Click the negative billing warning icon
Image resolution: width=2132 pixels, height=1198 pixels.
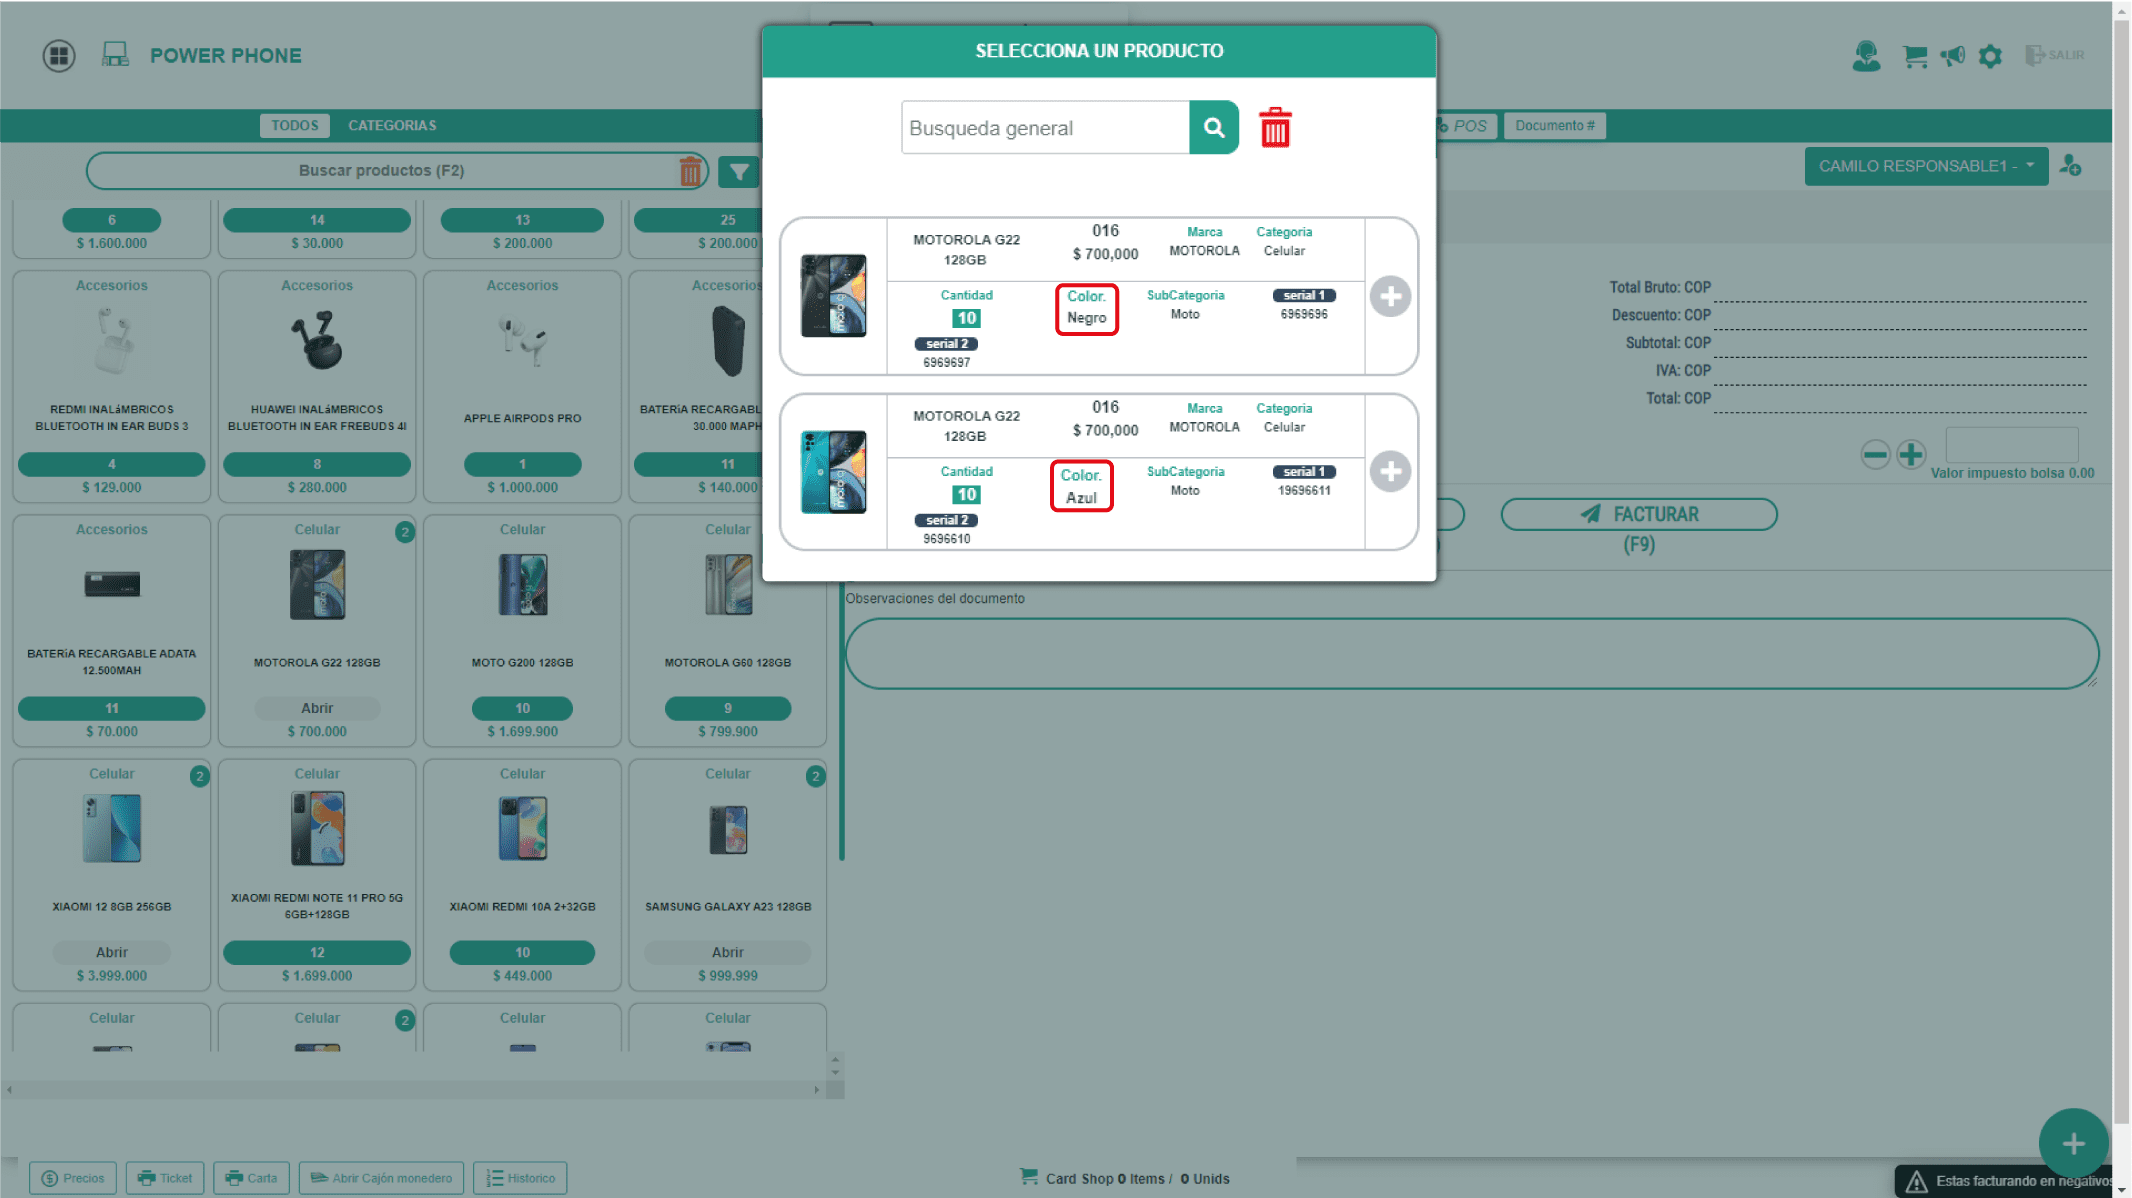1916,1182
